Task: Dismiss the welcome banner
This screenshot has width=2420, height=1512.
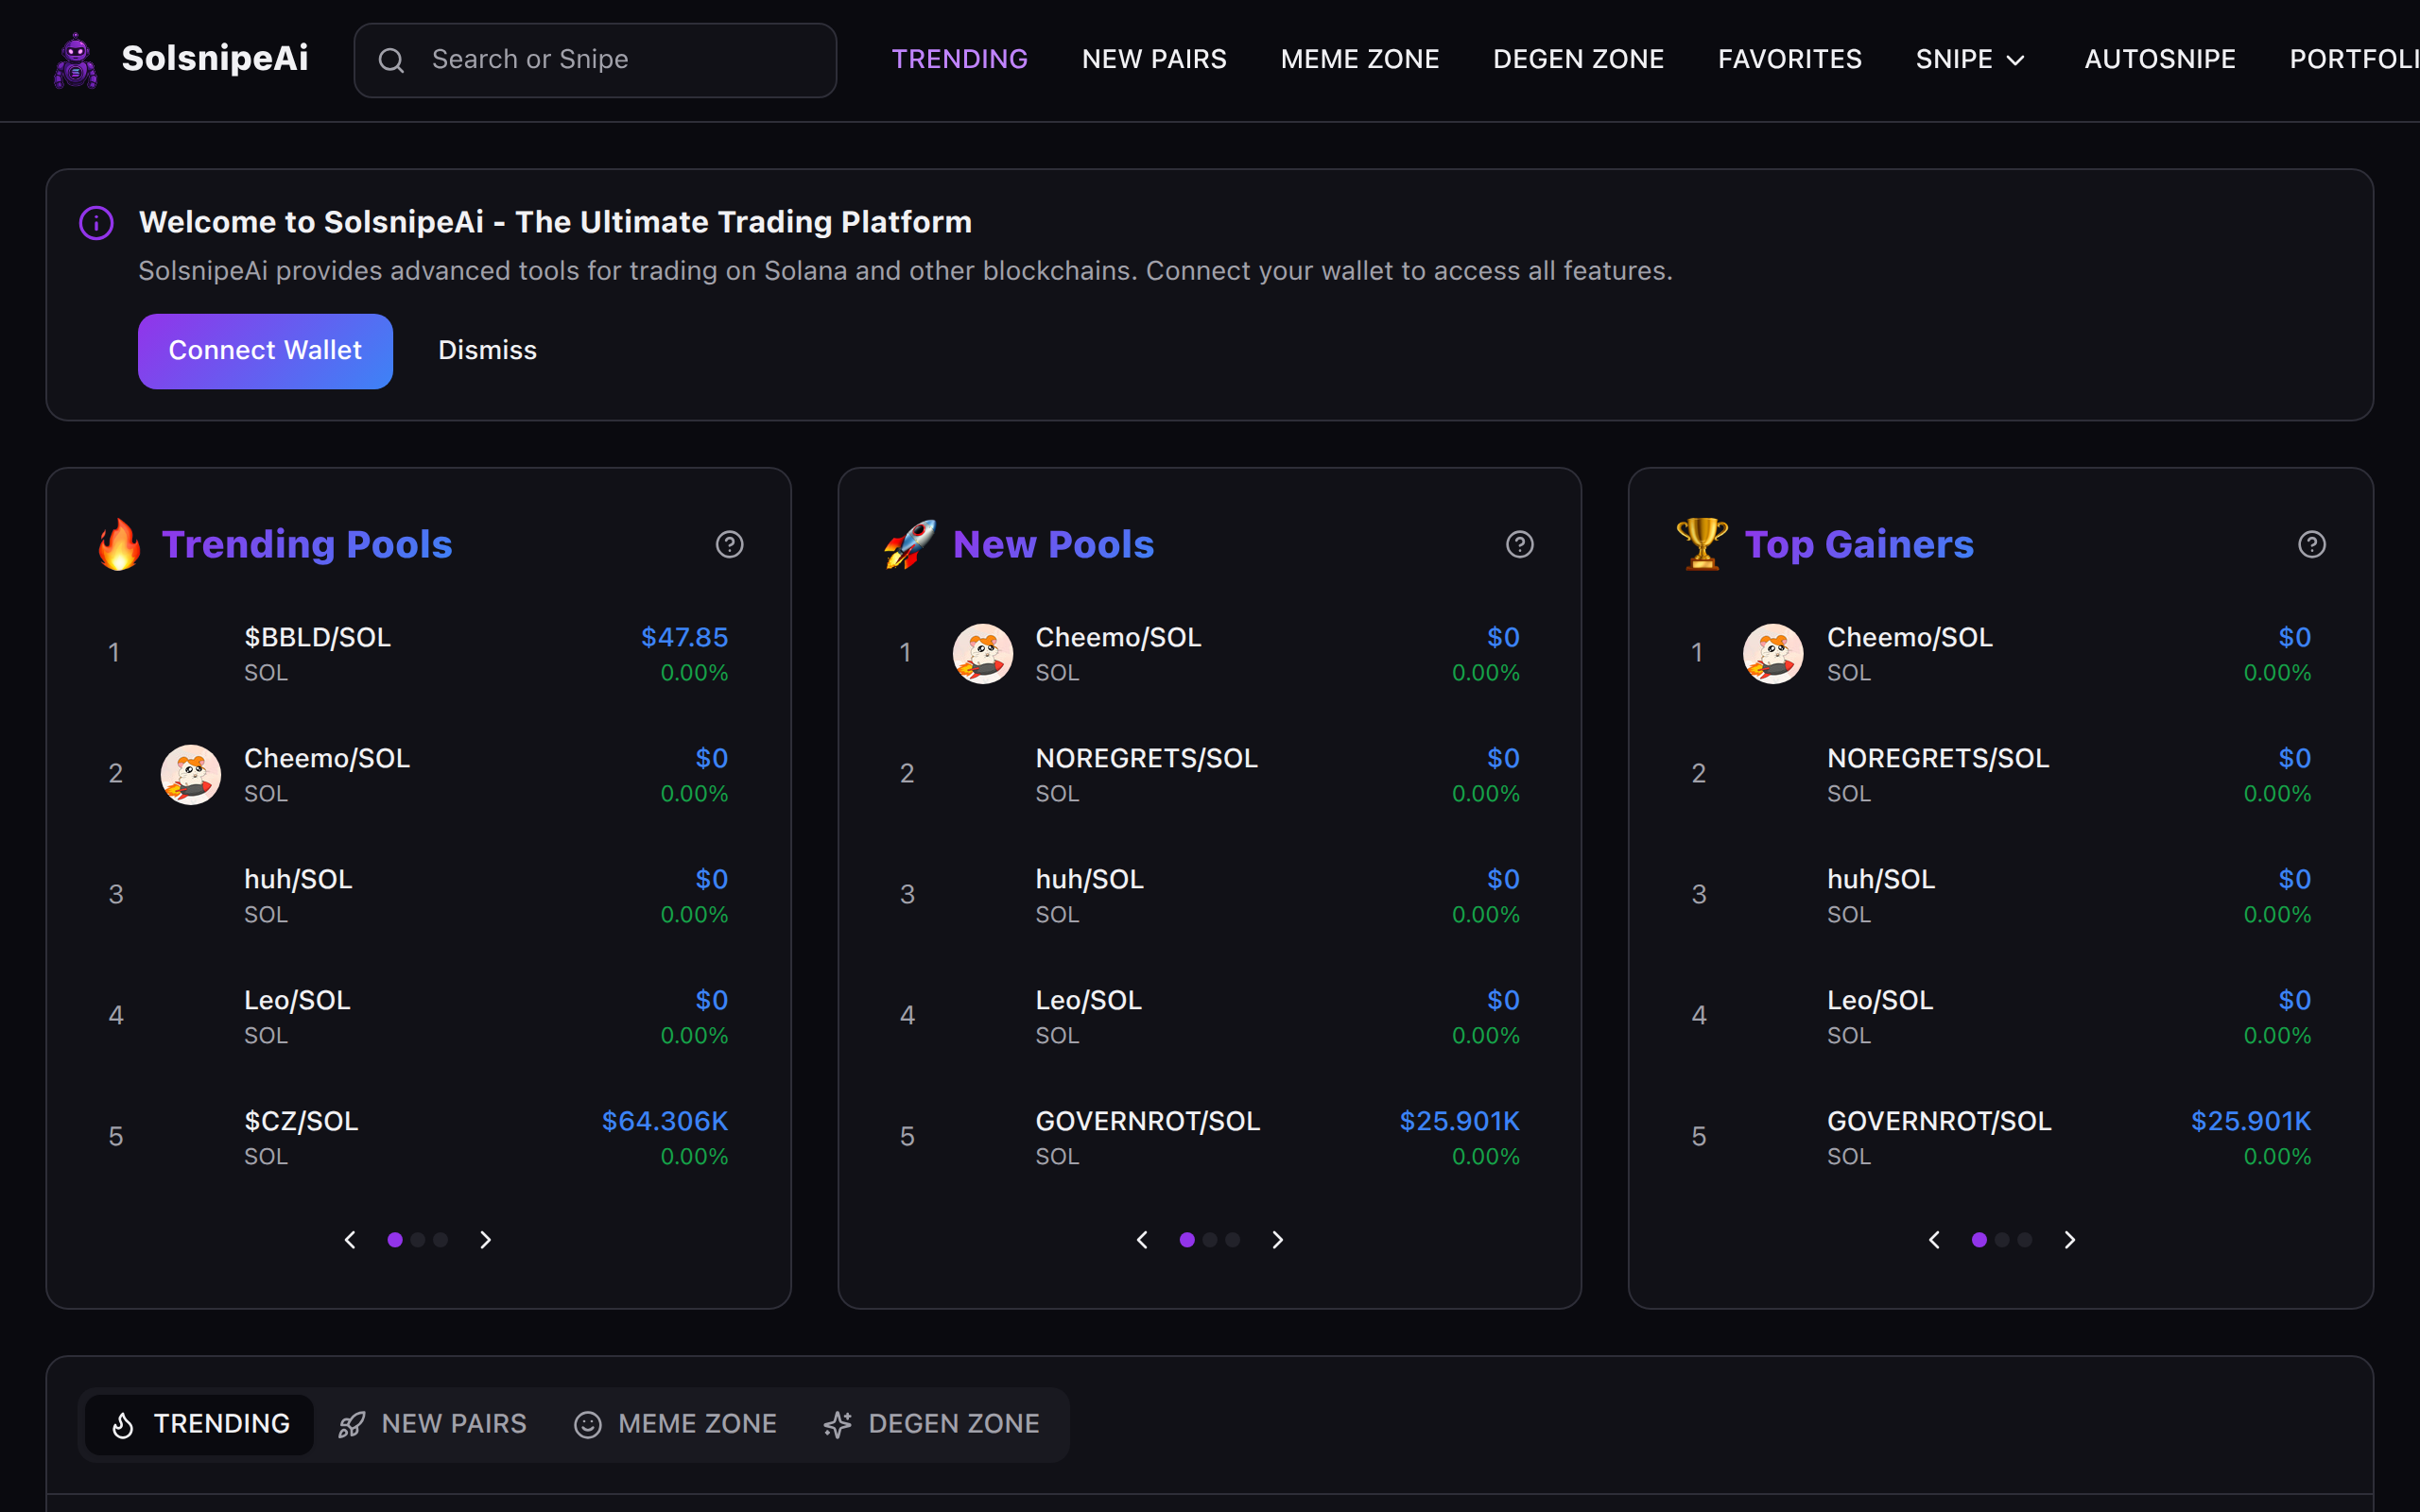Action: [x=487, y=350]
